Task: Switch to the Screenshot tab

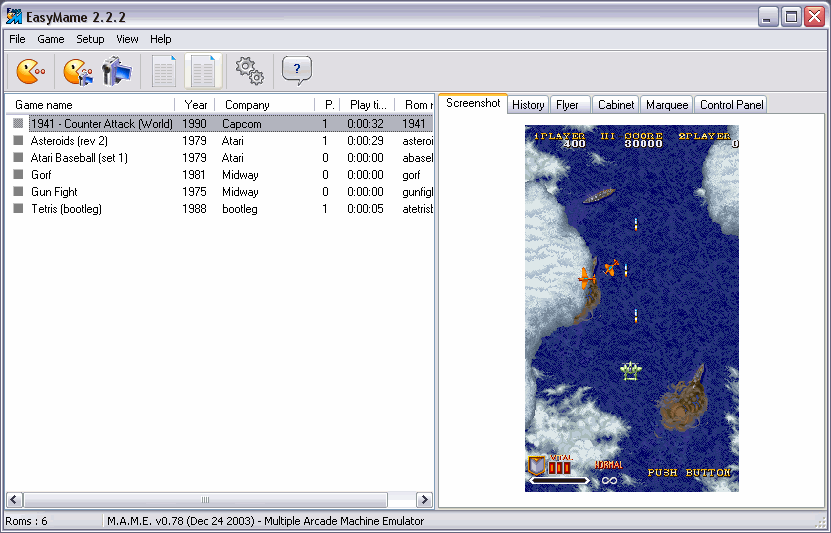Action: (x=473, y=103)
